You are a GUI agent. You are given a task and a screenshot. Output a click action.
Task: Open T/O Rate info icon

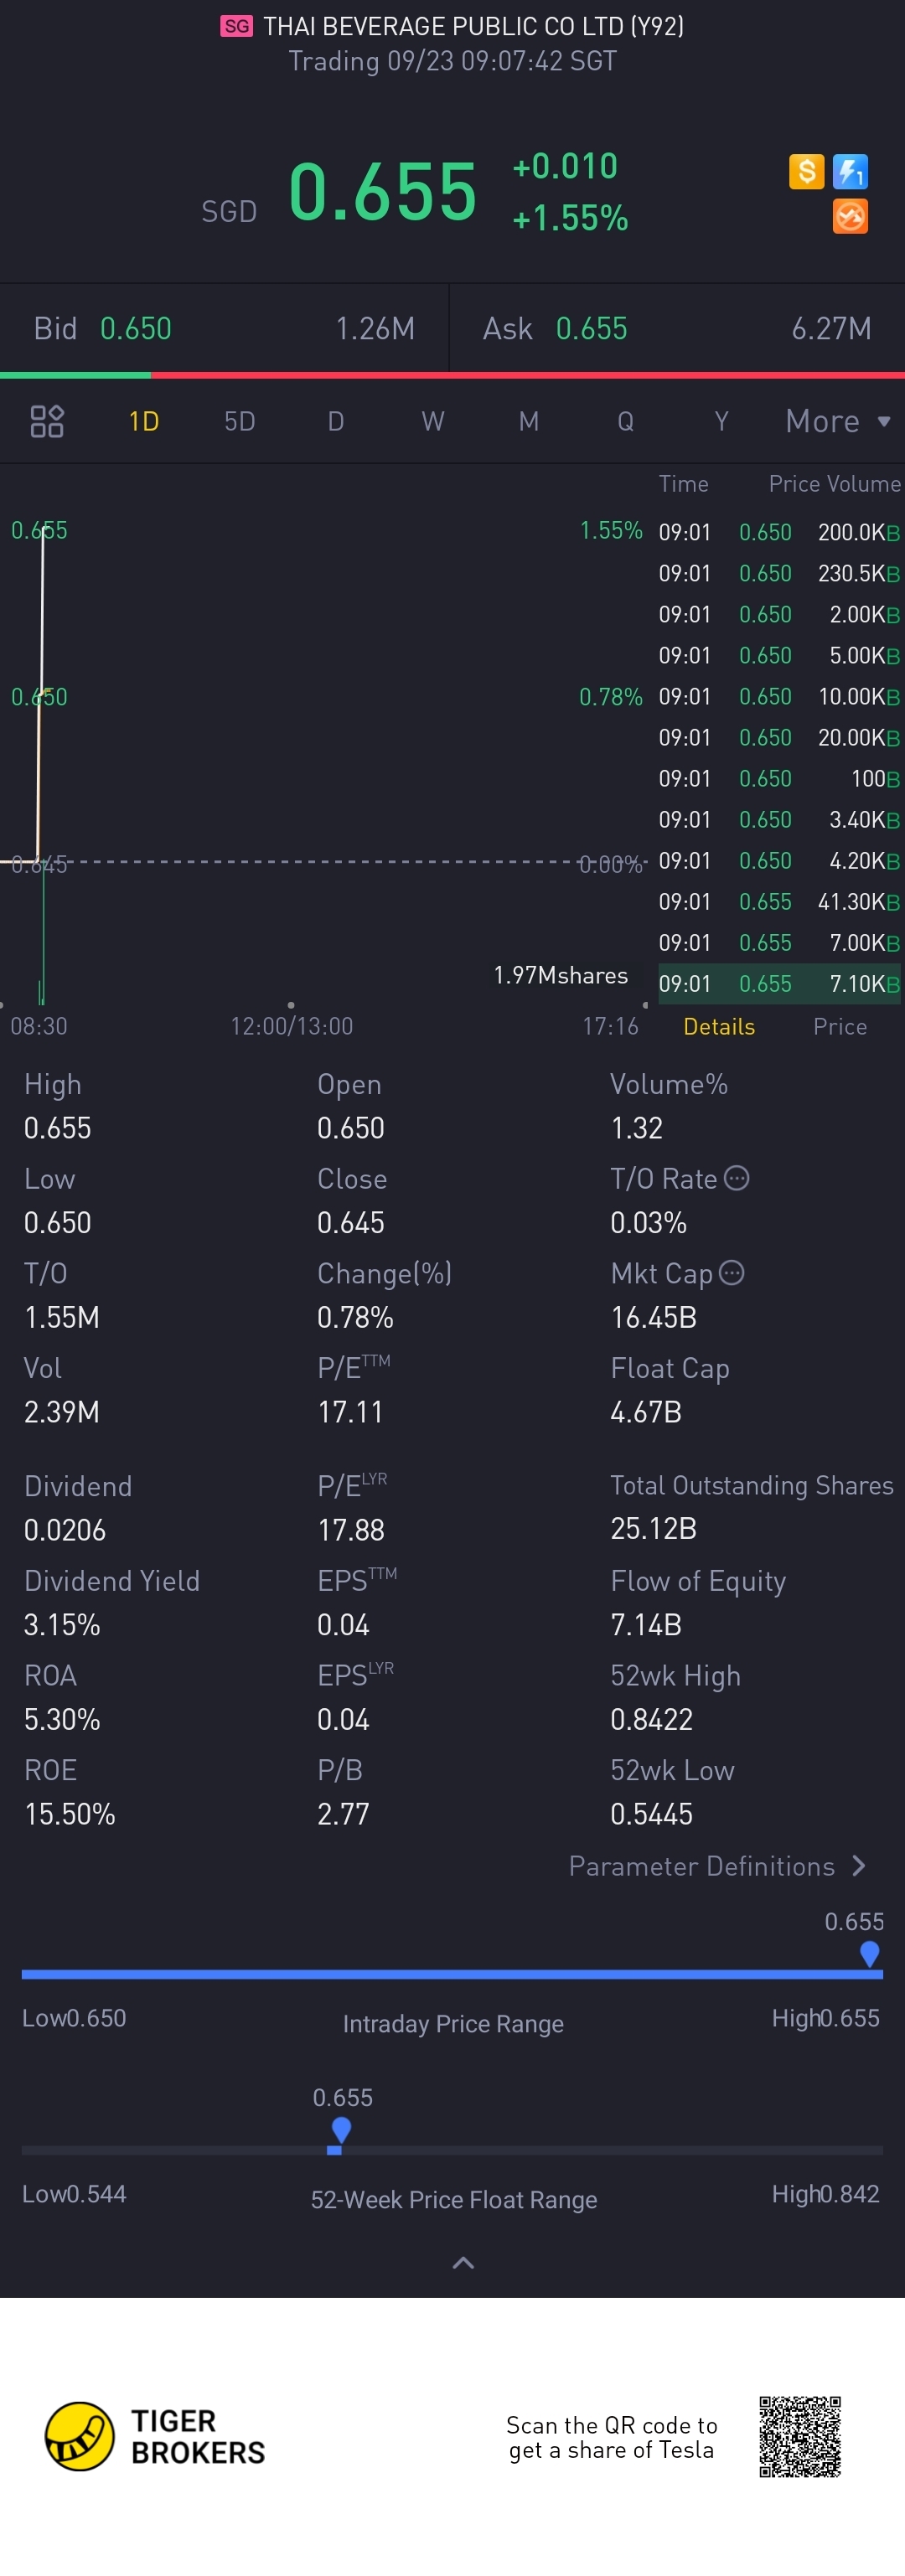click(x=737, y=1178)
